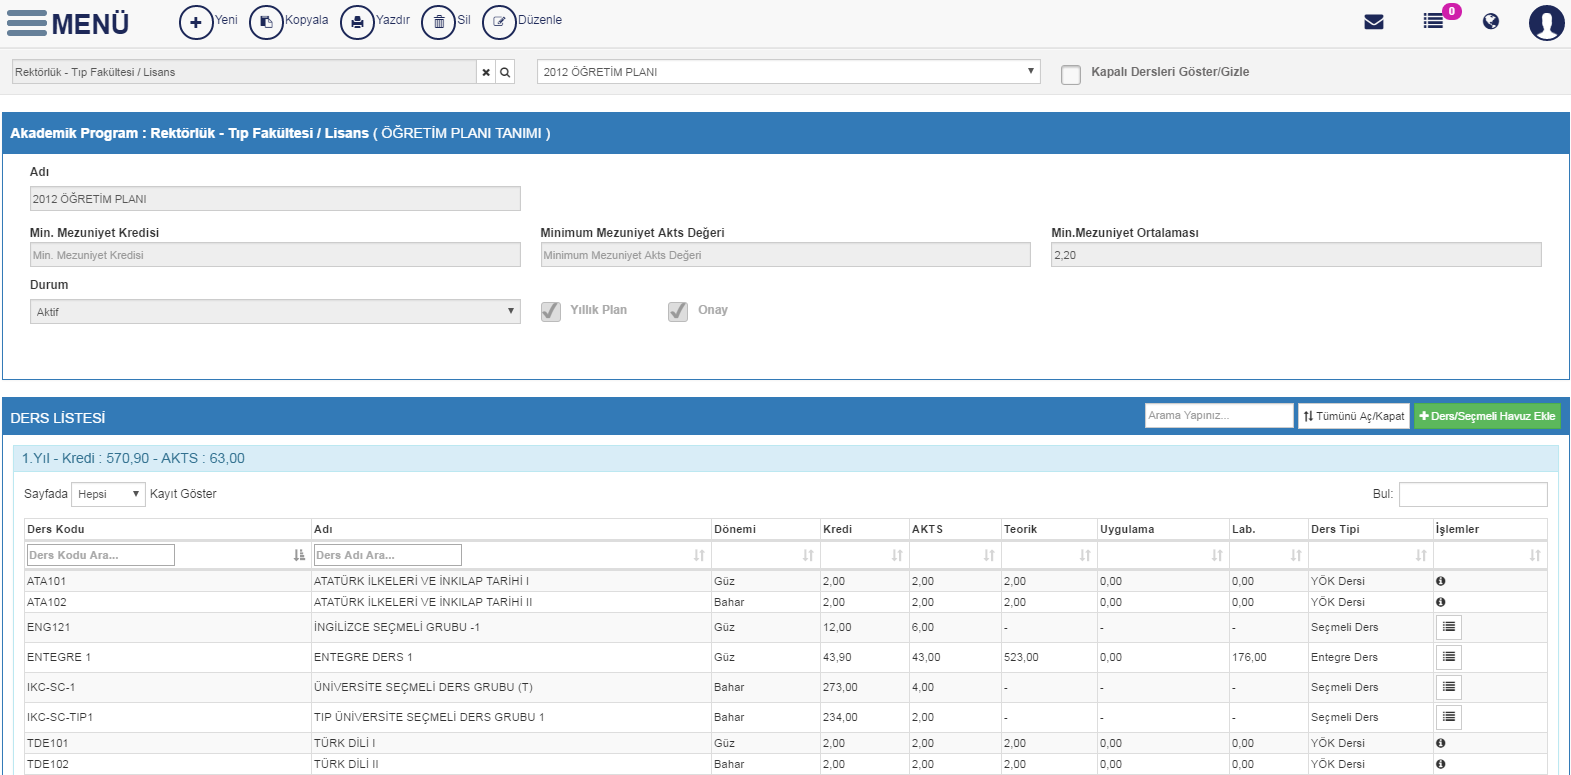
Task: Click the search magnifier beside program field
Action: coord(505,72)
